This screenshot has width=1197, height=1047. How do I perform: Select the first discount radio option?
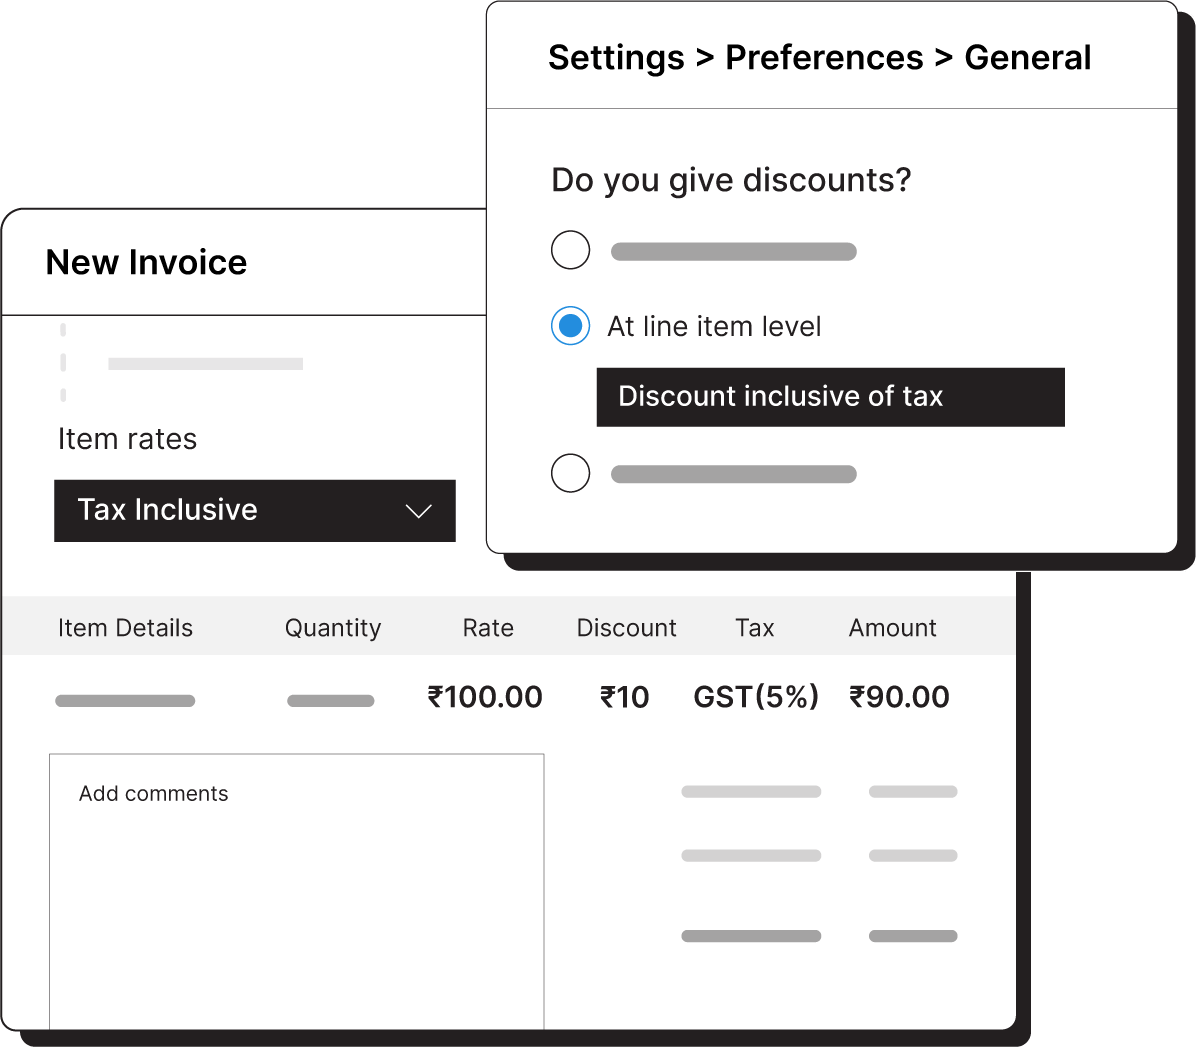tap(570, 250)
